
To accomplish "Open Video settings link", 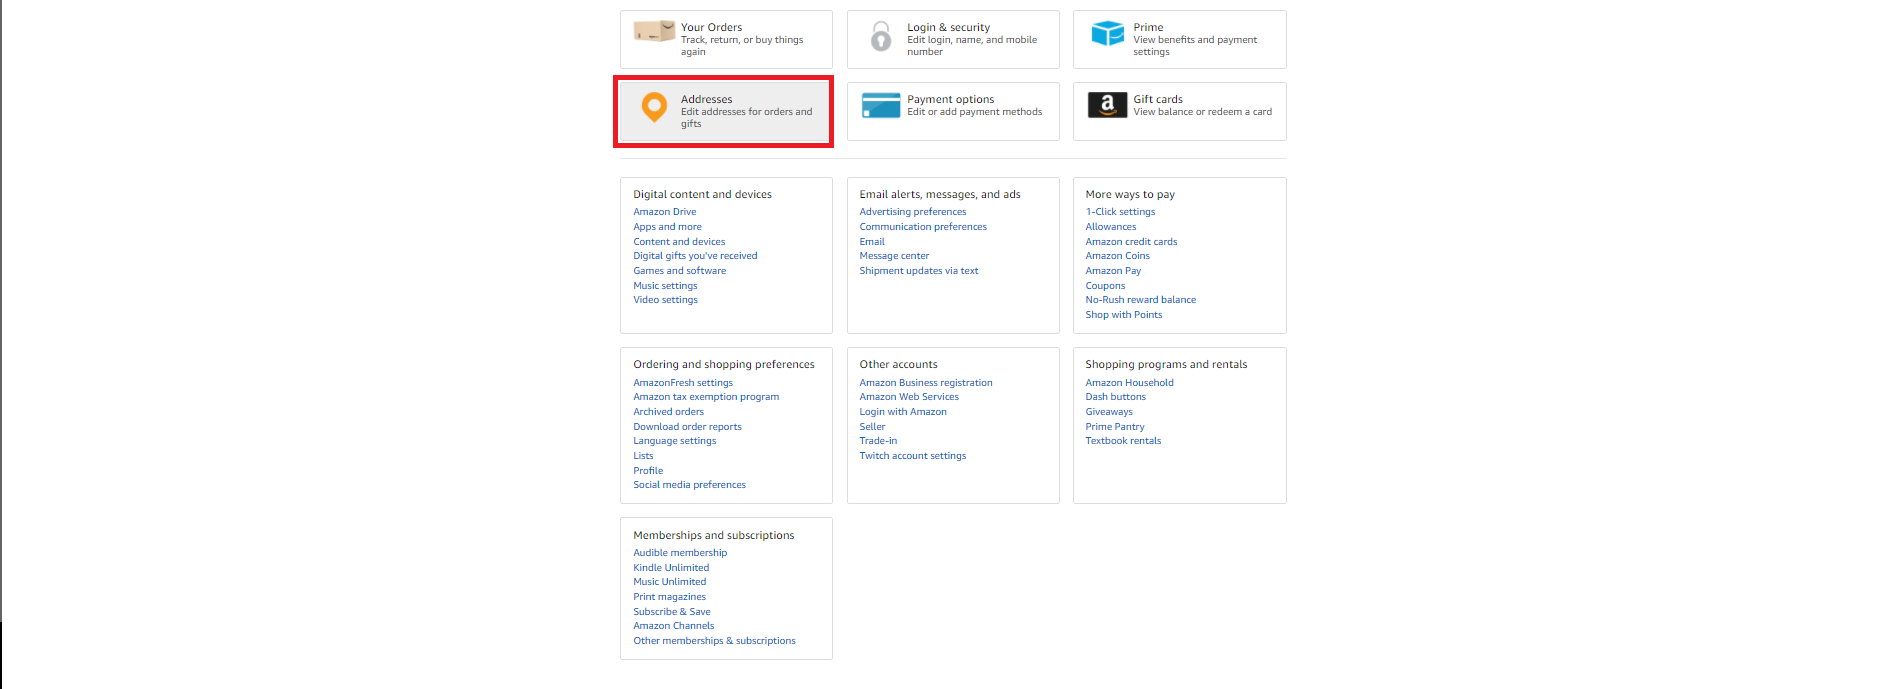I will (x=665, y=300).
